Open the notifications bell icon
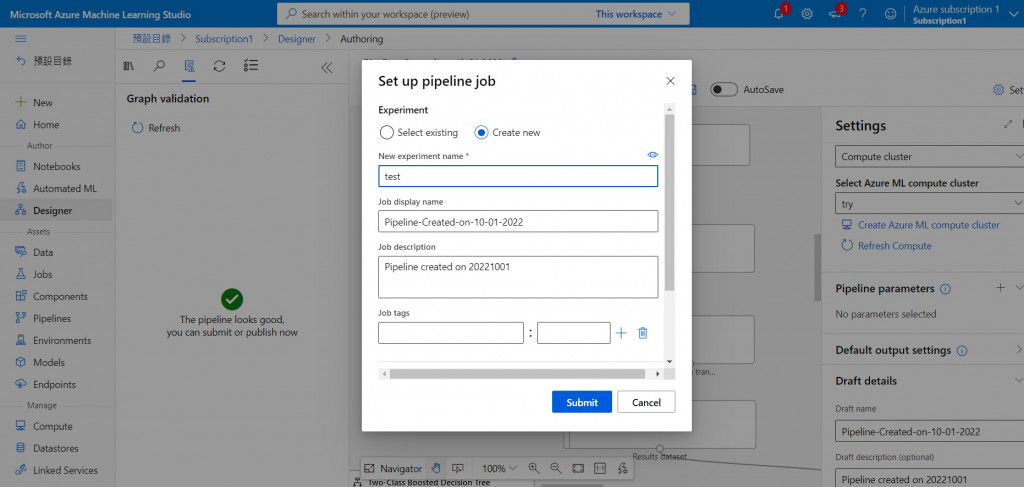 (778, 14)
